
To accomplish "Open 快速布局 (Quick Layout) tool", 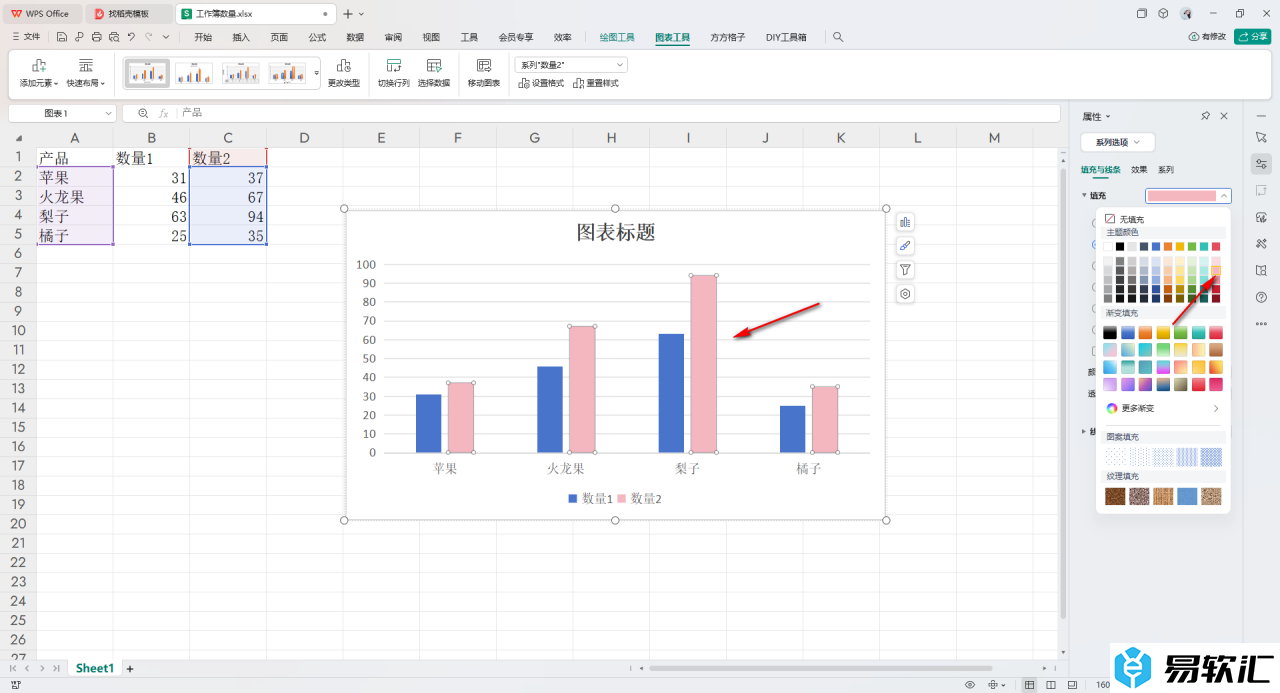I will click(x=86, y=73).
